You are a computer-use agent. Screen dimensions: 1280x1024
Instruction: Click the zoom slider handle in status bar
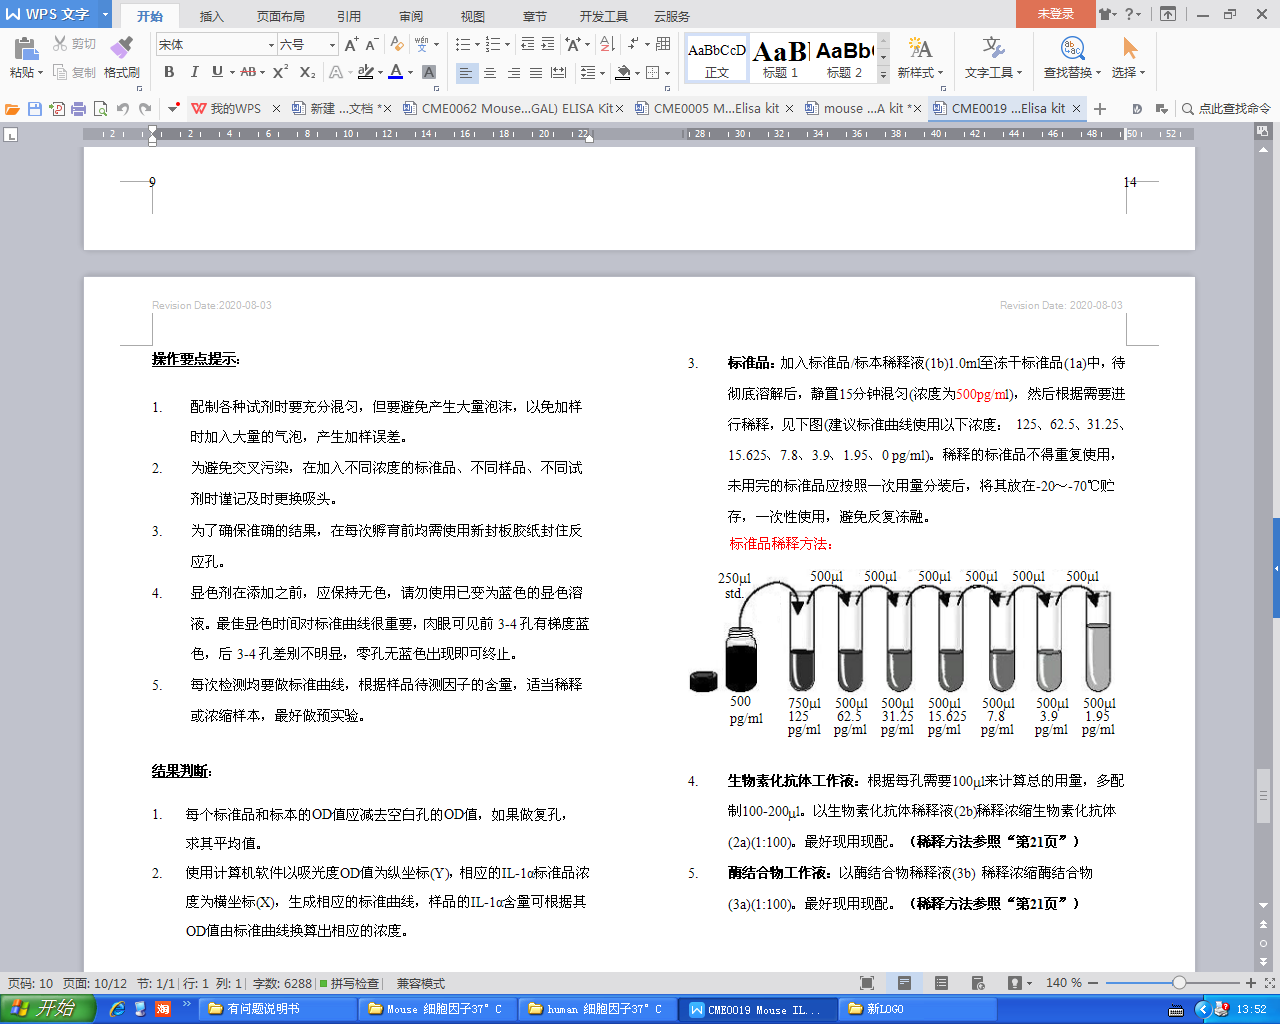(x=1179, y=983)
